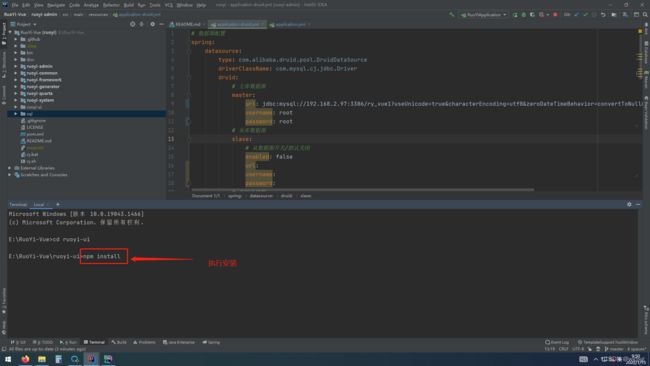Select the sql folder in project tree
The height and width of the screenshot is (366, 650).
point(87,114)
